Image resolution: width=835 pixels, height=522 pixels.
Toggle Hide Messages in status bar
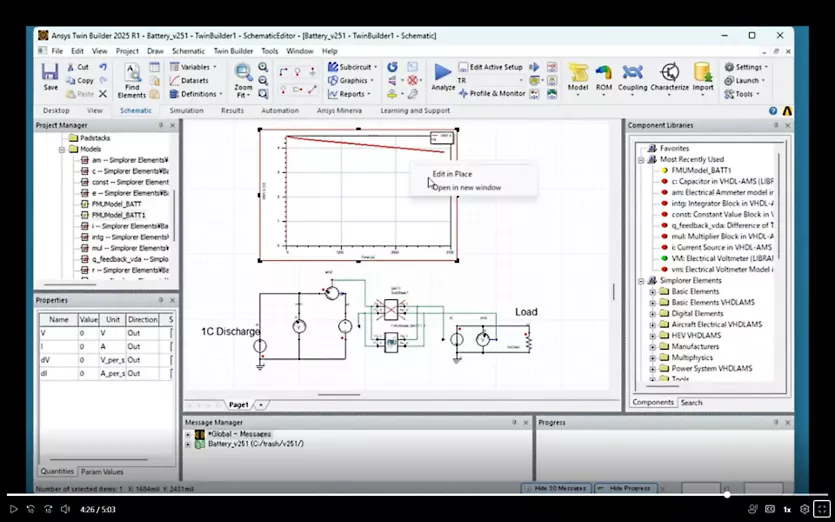click(x=555, y=488)
